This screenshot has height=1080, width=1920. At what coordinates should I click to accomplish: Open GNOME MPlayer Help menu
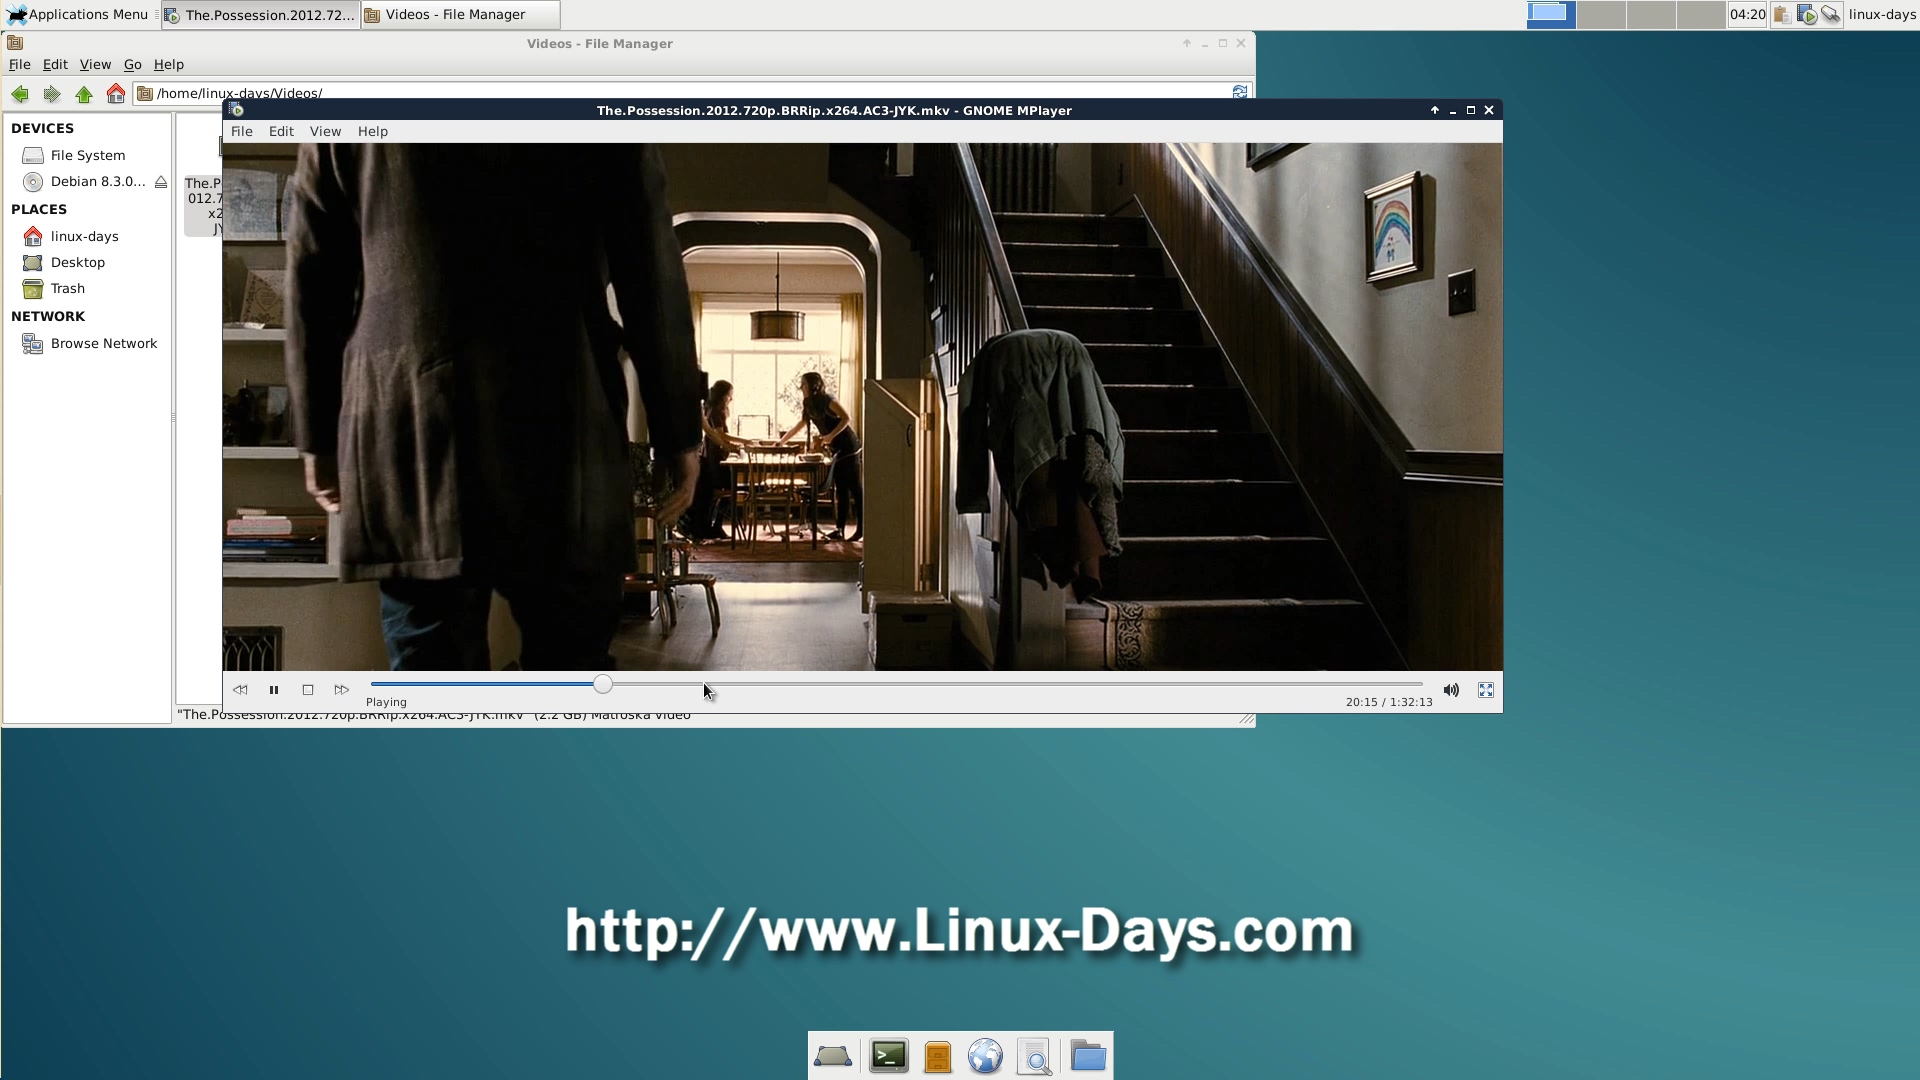coord(373,131)
